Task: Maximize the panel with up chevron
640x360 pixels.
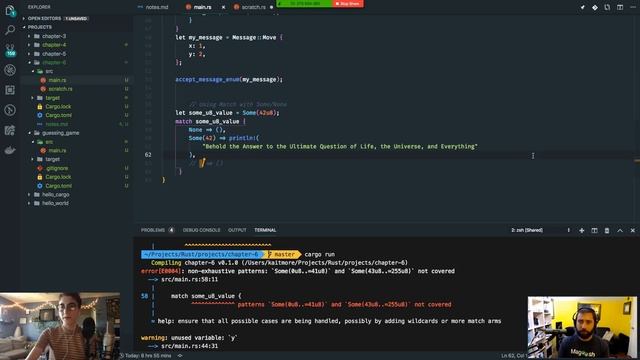Action: [x=620, y=231]
